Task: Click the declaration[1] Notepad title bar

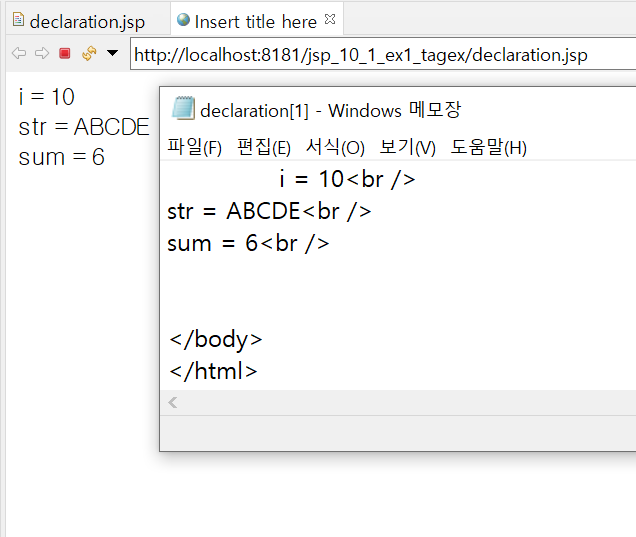Action: click(398, 110)
